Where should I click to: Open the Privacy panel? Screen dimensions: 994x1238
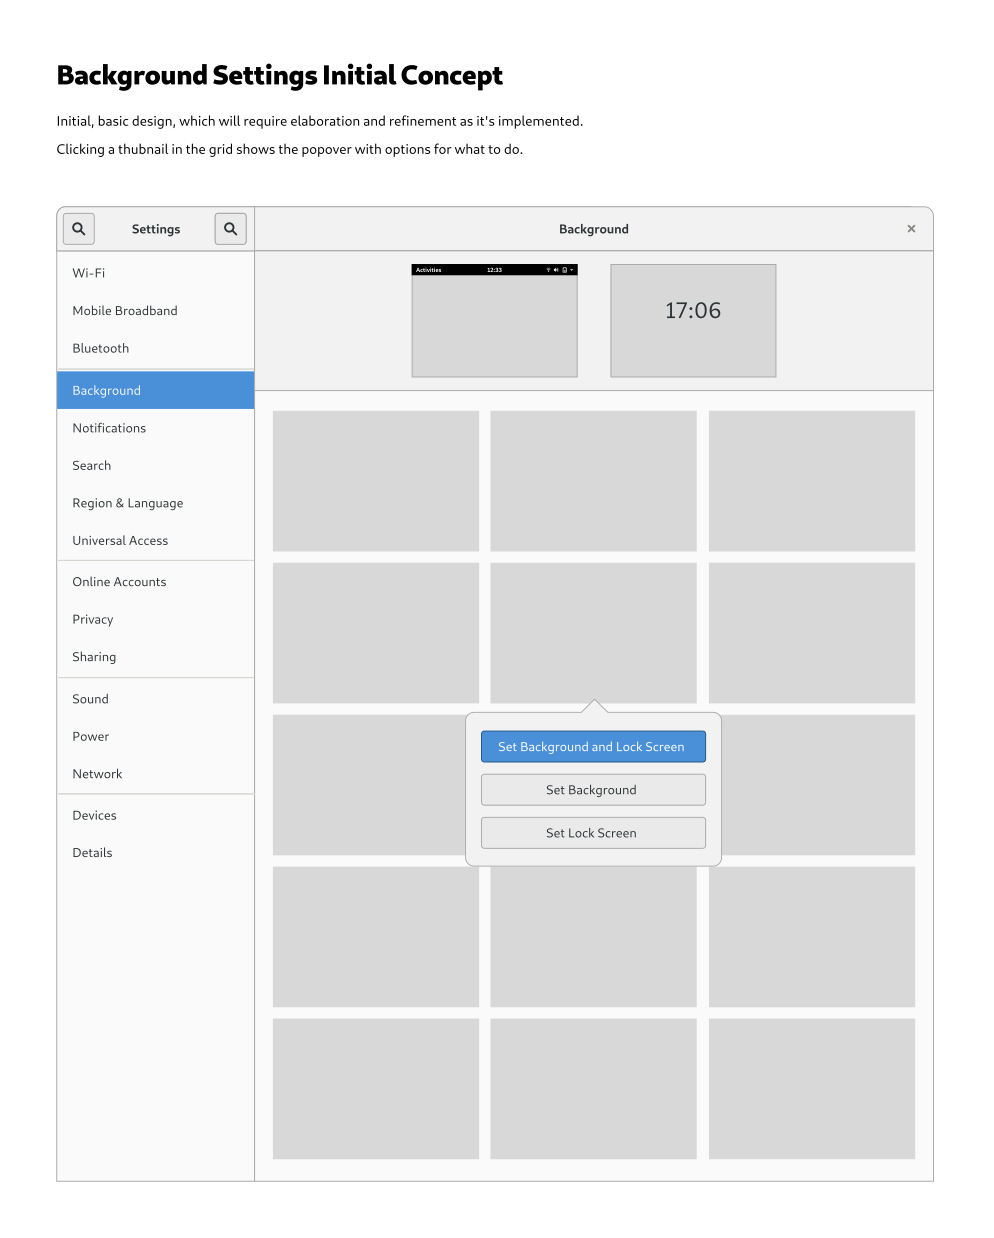click(x=93, y=620)
